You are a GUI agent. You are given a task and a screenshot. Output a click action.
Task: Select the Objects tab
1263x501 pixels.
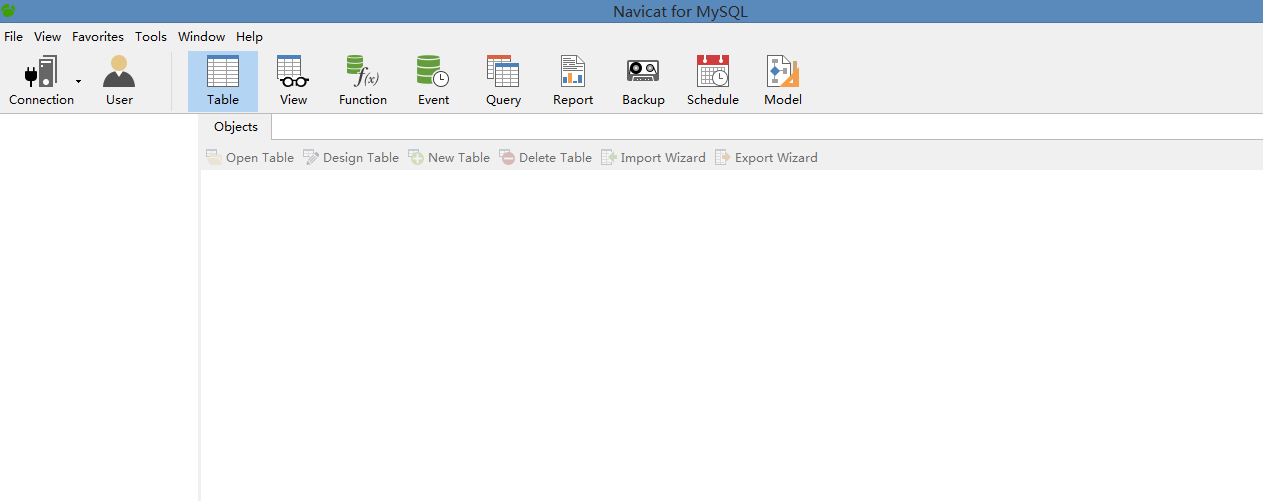pyautogui.click(x=236, y=127)
